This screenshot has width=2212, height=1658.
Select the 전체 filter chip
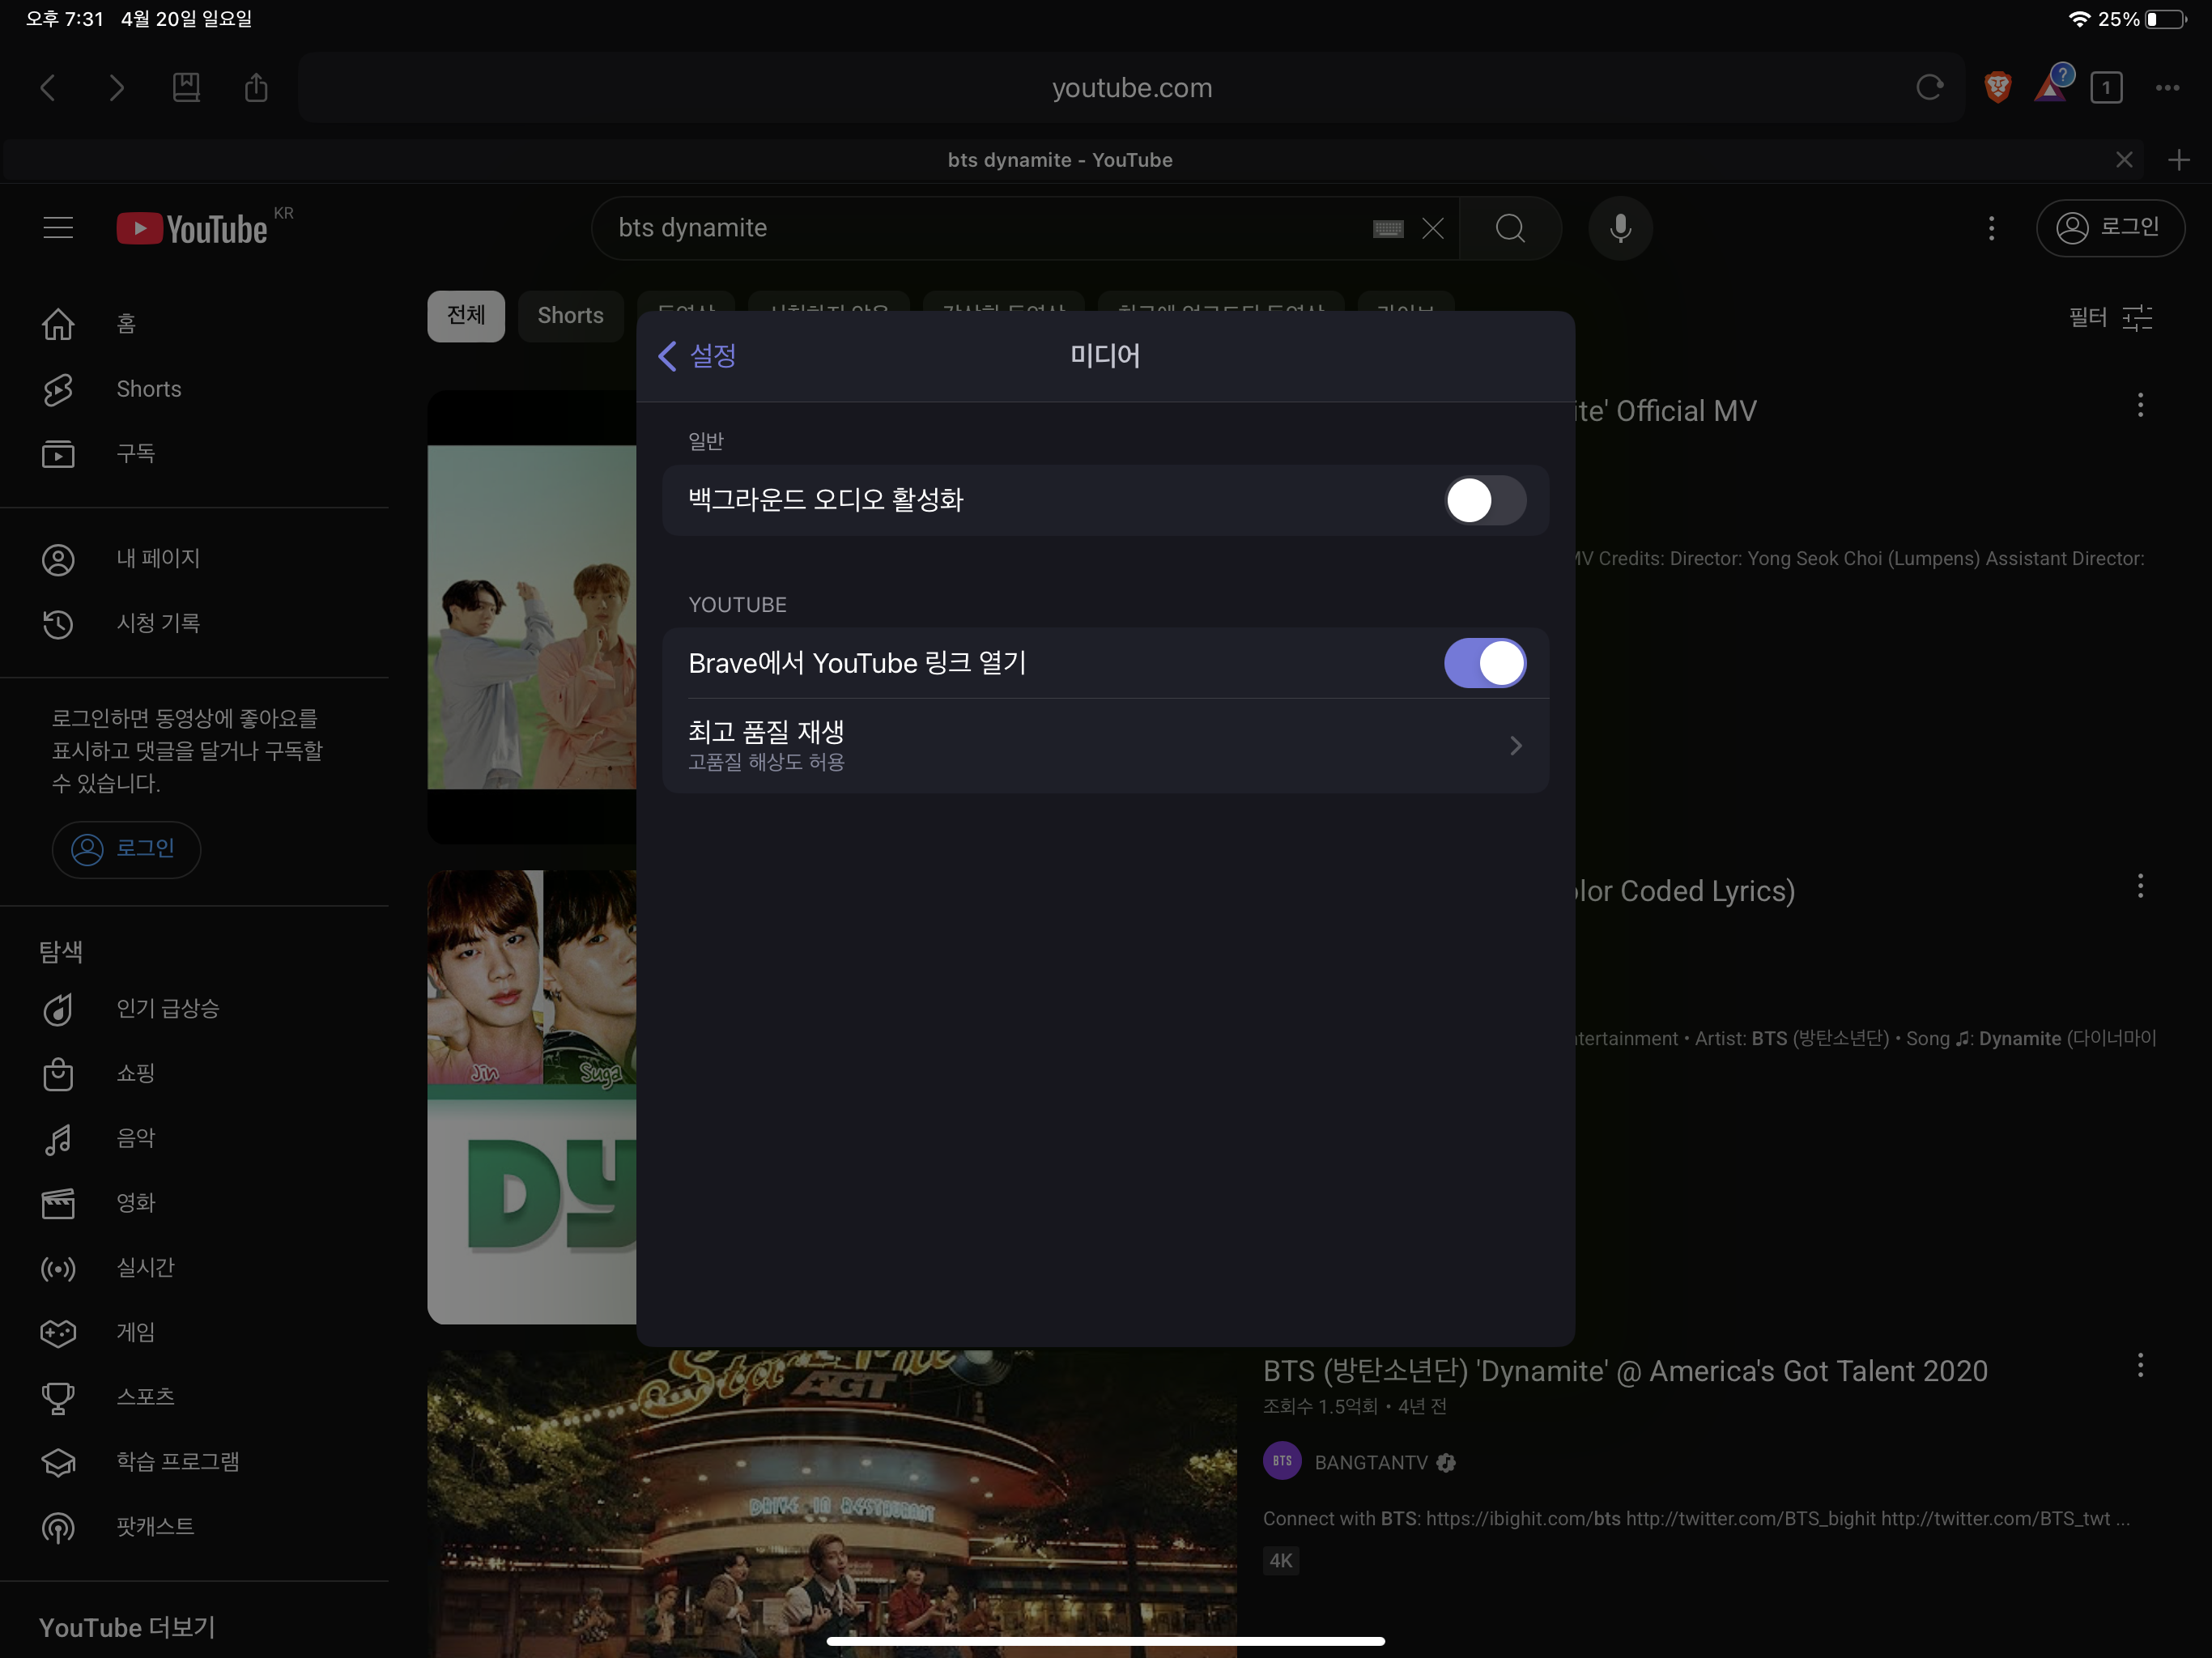(x=466, y=316)
